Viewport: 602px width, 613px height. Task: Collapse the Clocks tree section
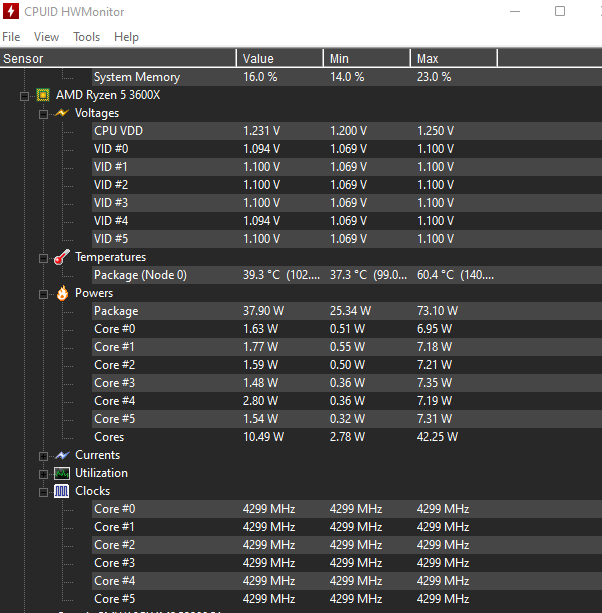coord(43,492)
